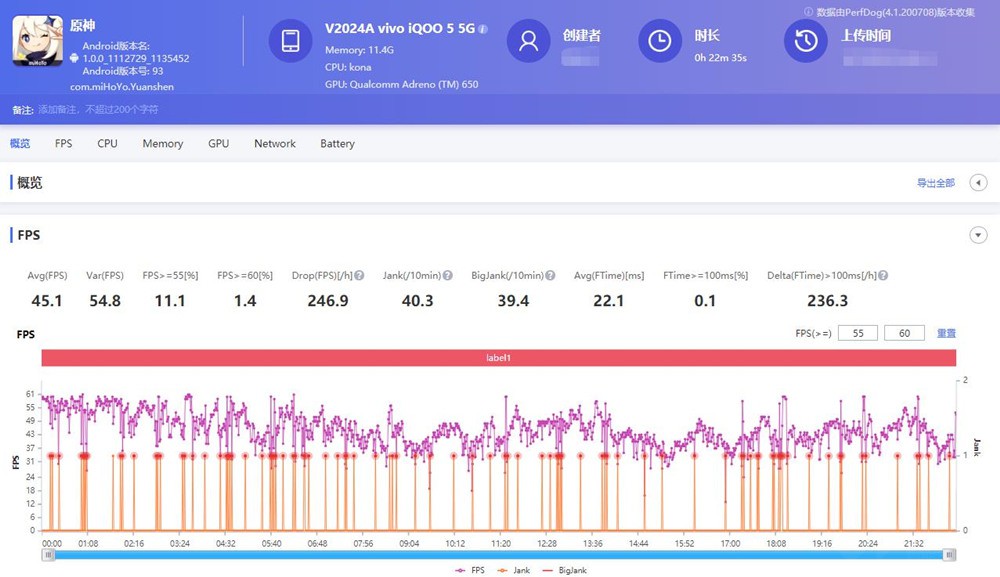This screenshot has height=577, width=1000.
Task: Click the 重置 reset link
Action: 946,333
